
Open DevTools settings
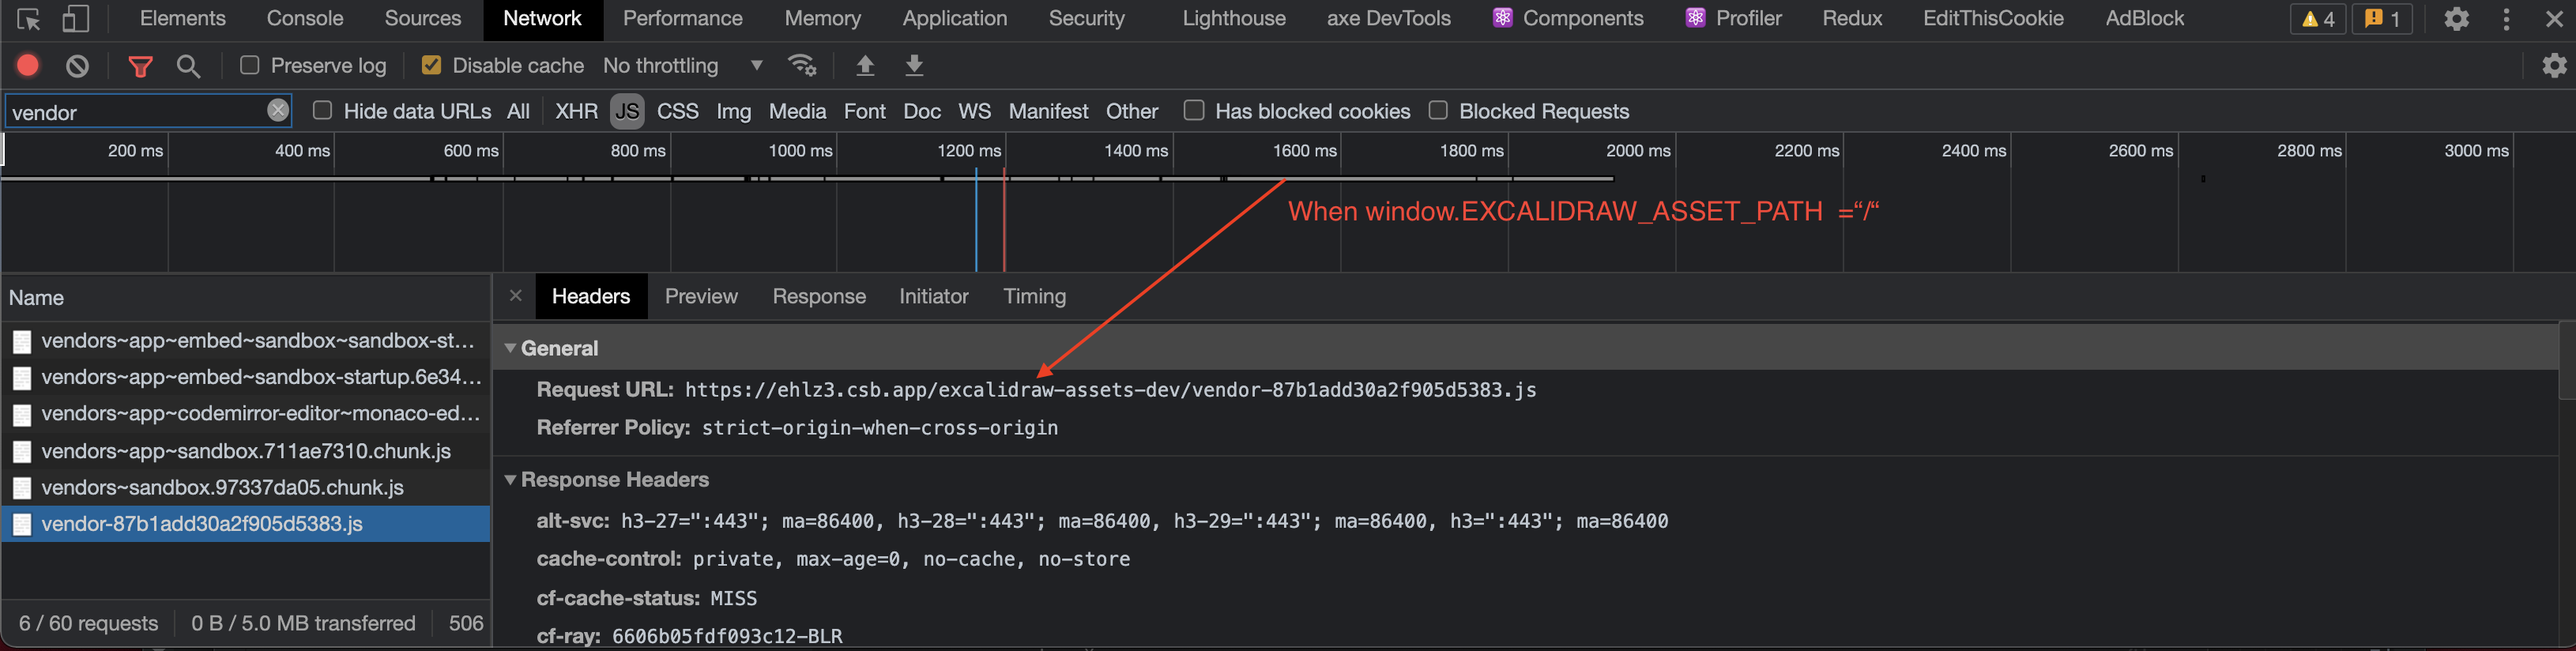(x=2457, y=19)
